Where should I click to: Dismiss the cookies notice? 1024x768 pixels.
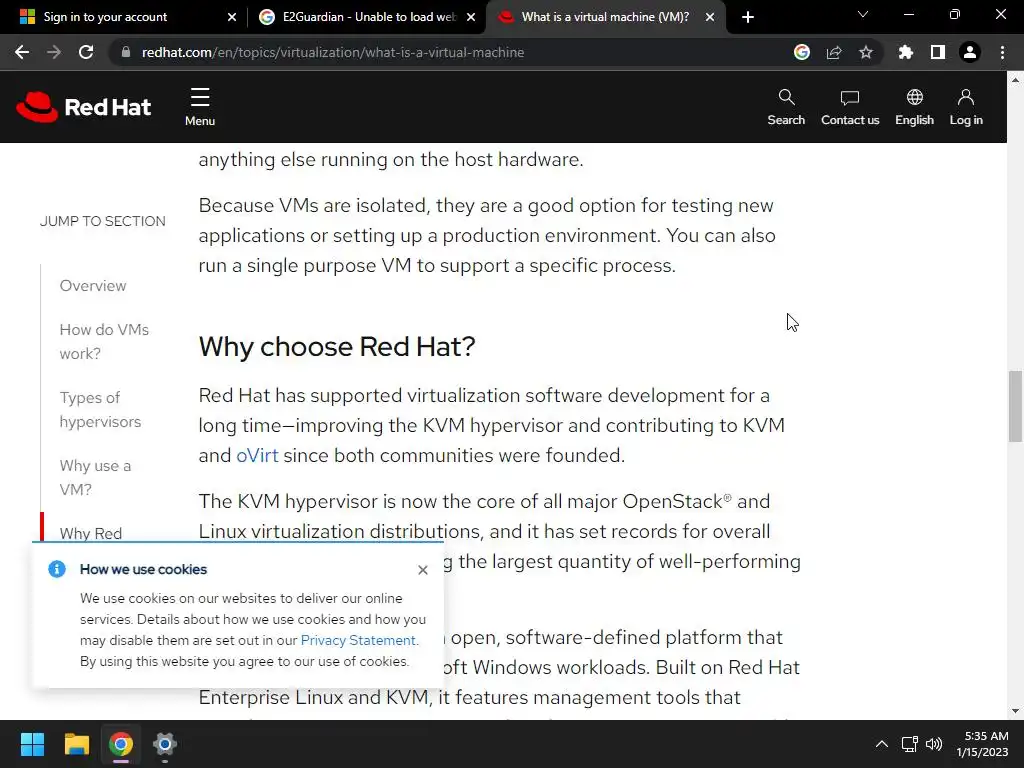pos(423,570)
